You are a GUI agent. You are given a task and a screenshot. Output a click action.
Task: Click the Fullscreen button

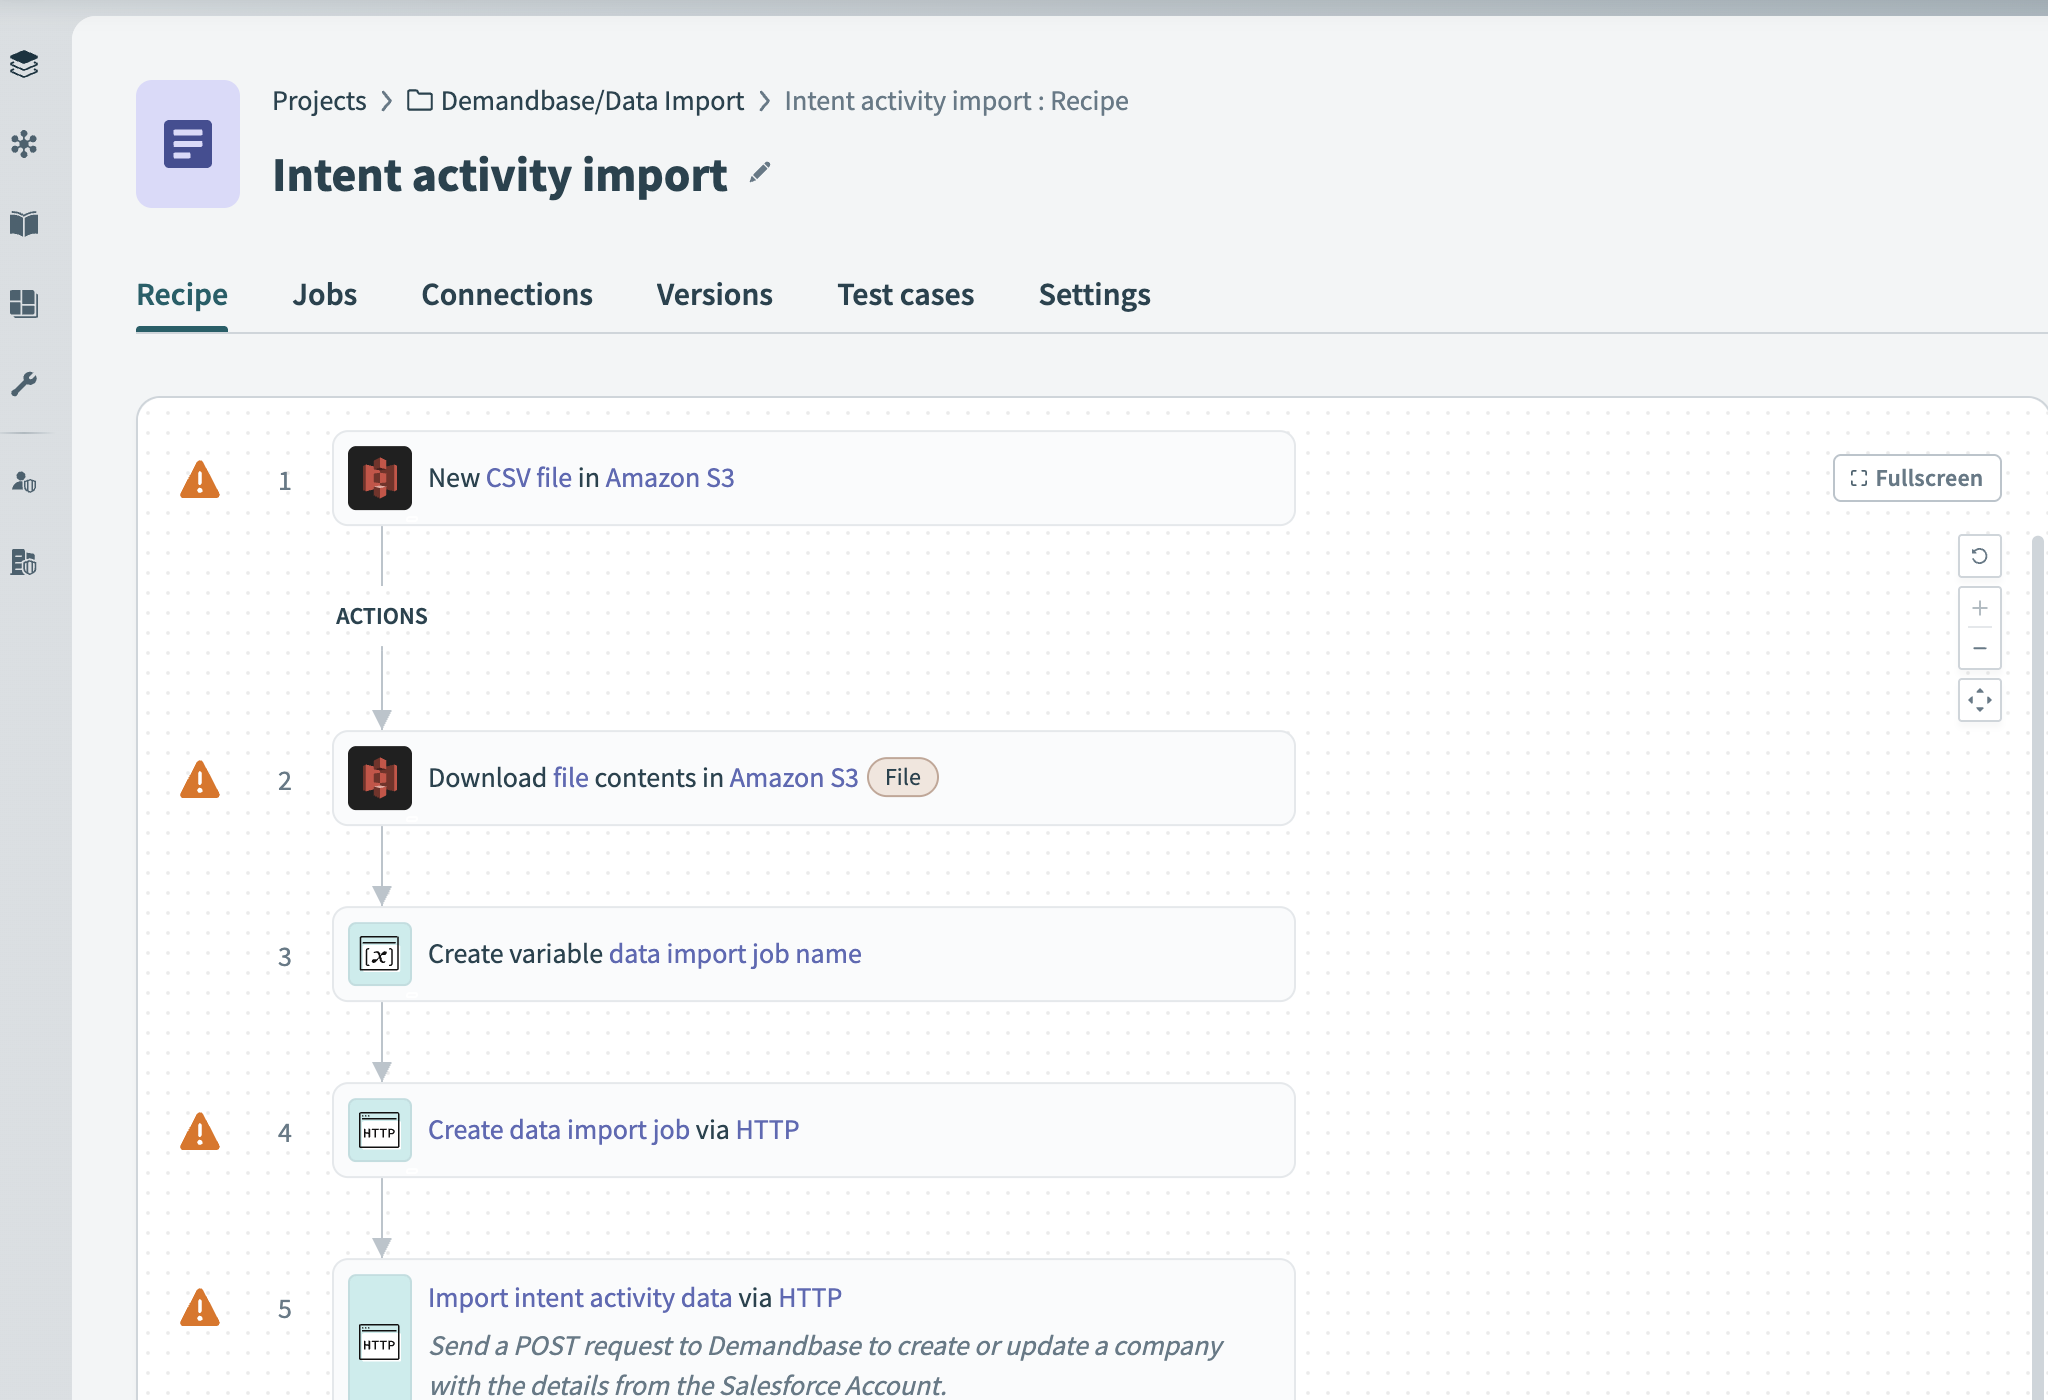[x=1916, y=478]
